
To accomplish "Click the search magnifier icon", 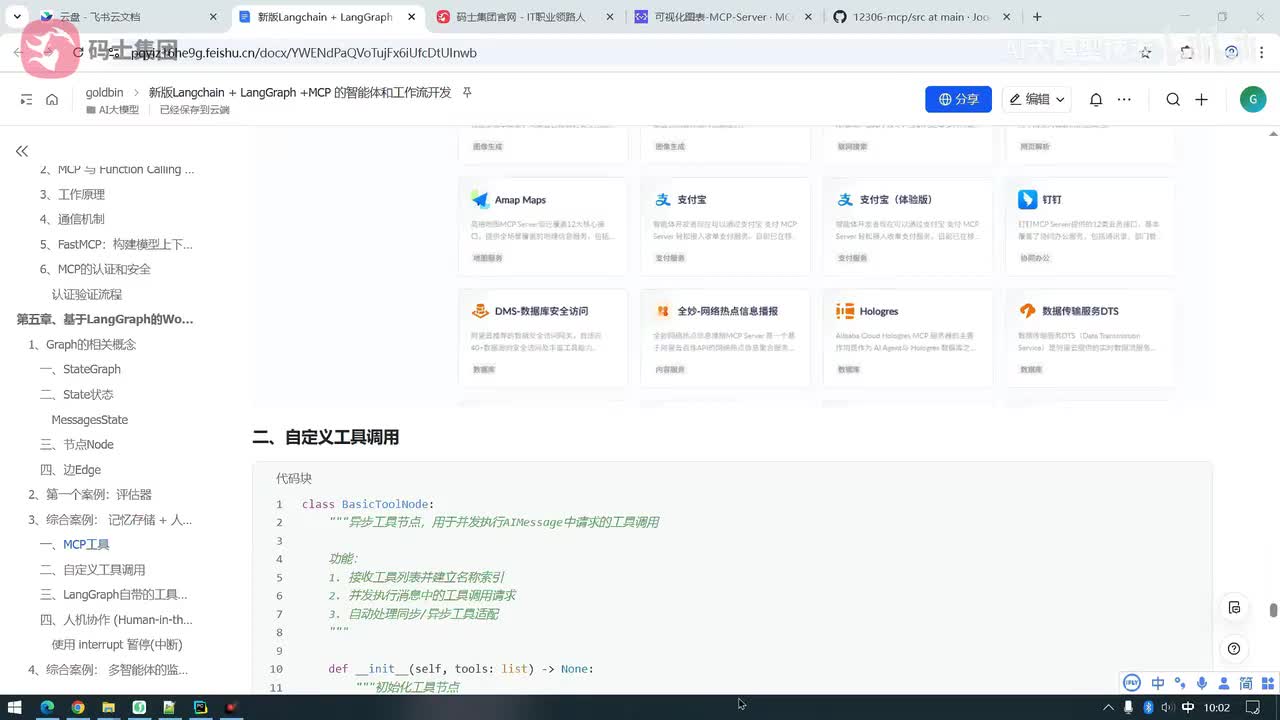I will click(x=1173, y=99).
